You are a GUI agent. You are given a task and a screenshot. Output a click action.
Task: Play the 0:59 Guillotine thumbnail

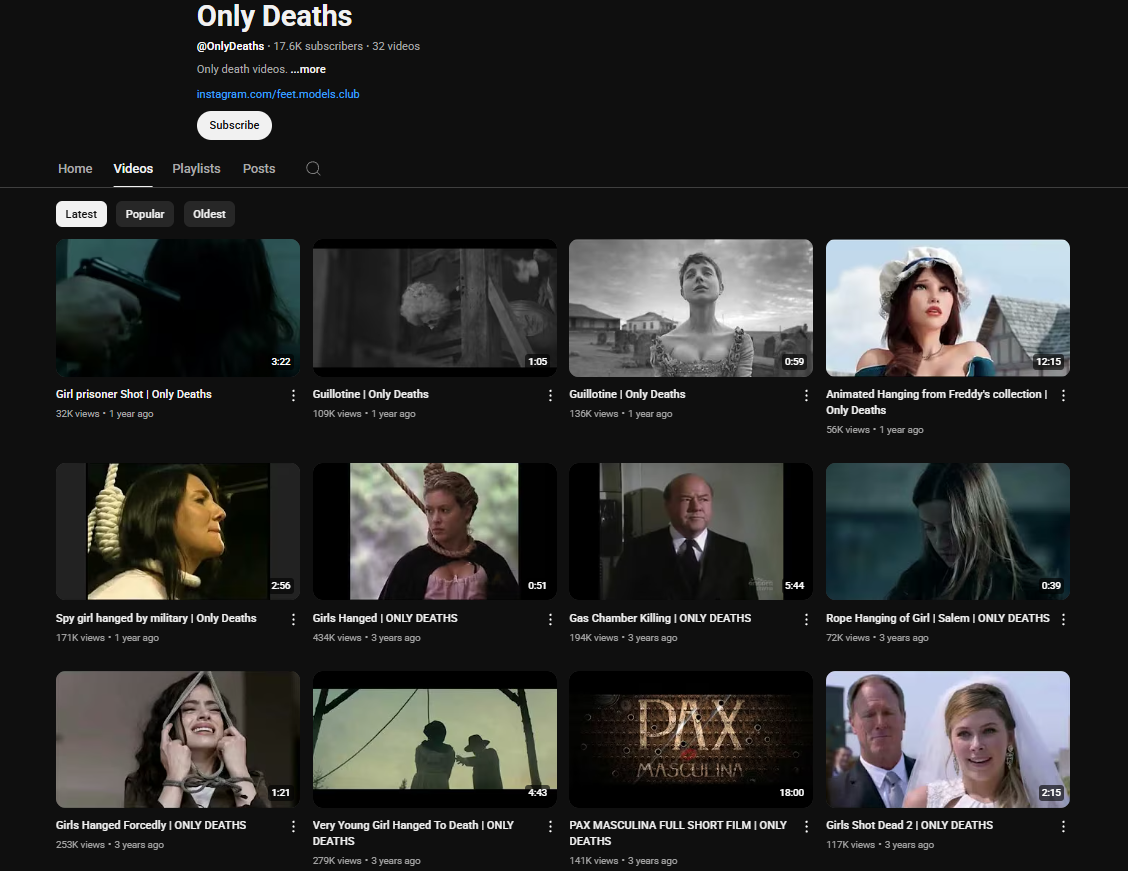click(691, 308)
